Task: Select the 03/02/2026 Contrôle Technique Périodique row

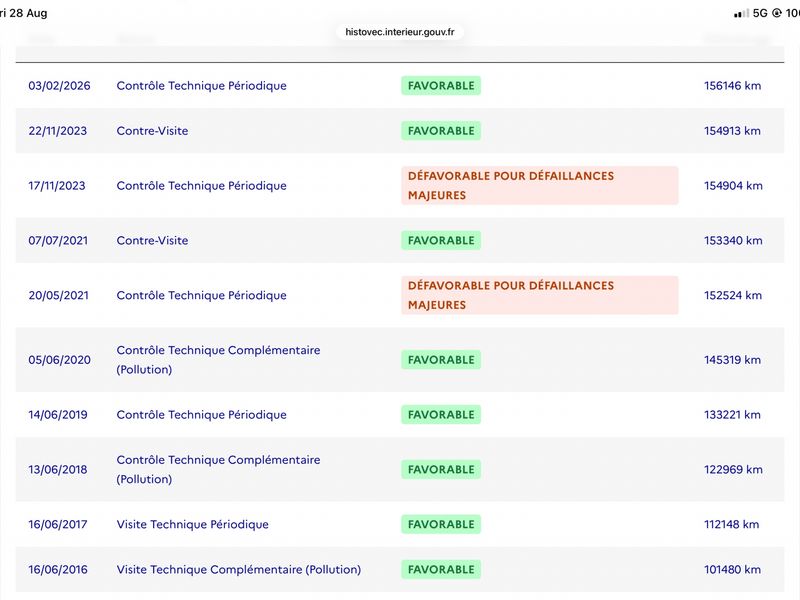Action: 399,86
